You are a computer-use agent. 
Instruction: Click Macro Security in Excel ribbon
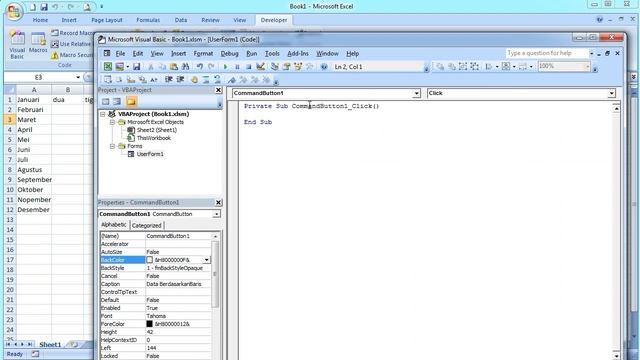click(x=72, y=55)
